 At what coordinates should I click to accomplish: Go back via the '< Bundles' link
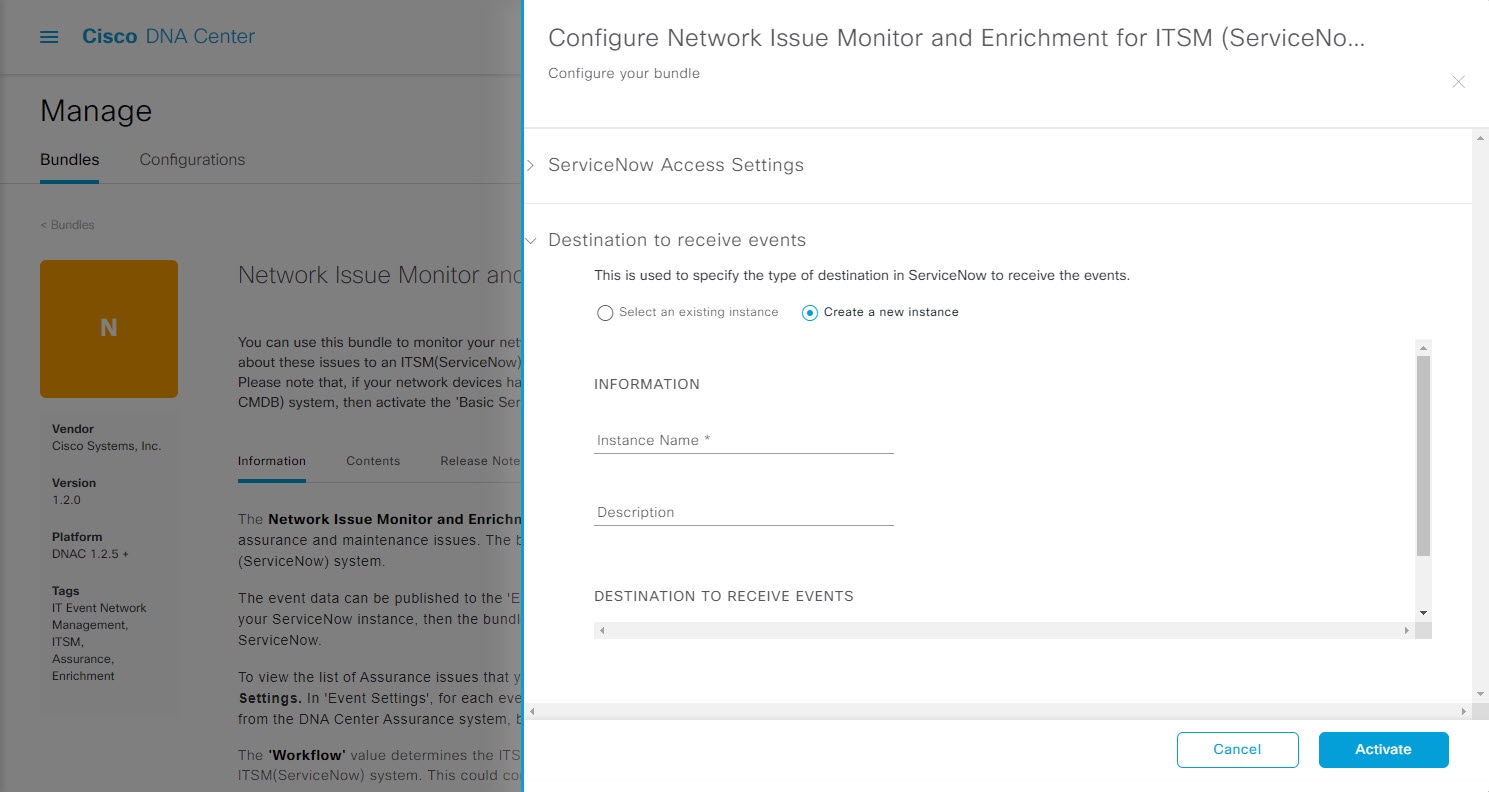pos(67,225)
